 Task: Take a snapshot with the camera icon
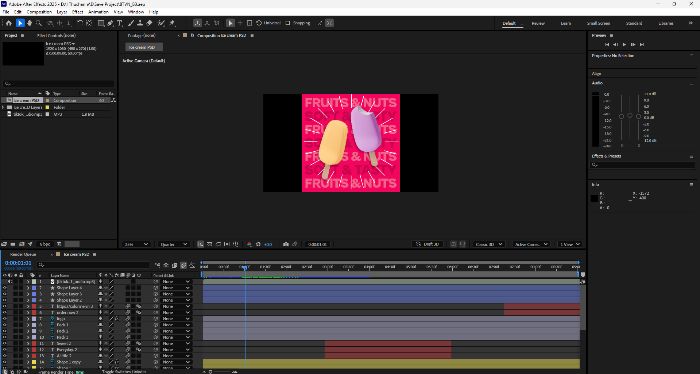click(x=286, y=244)
